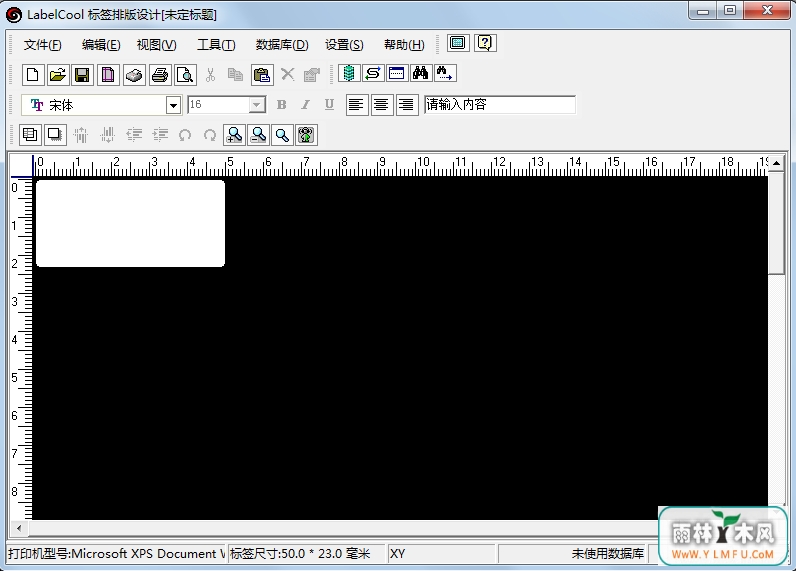Expand the font size 16 dropdown
The height and width of the screenshot is (571, 796).
[x=257, y=105]
